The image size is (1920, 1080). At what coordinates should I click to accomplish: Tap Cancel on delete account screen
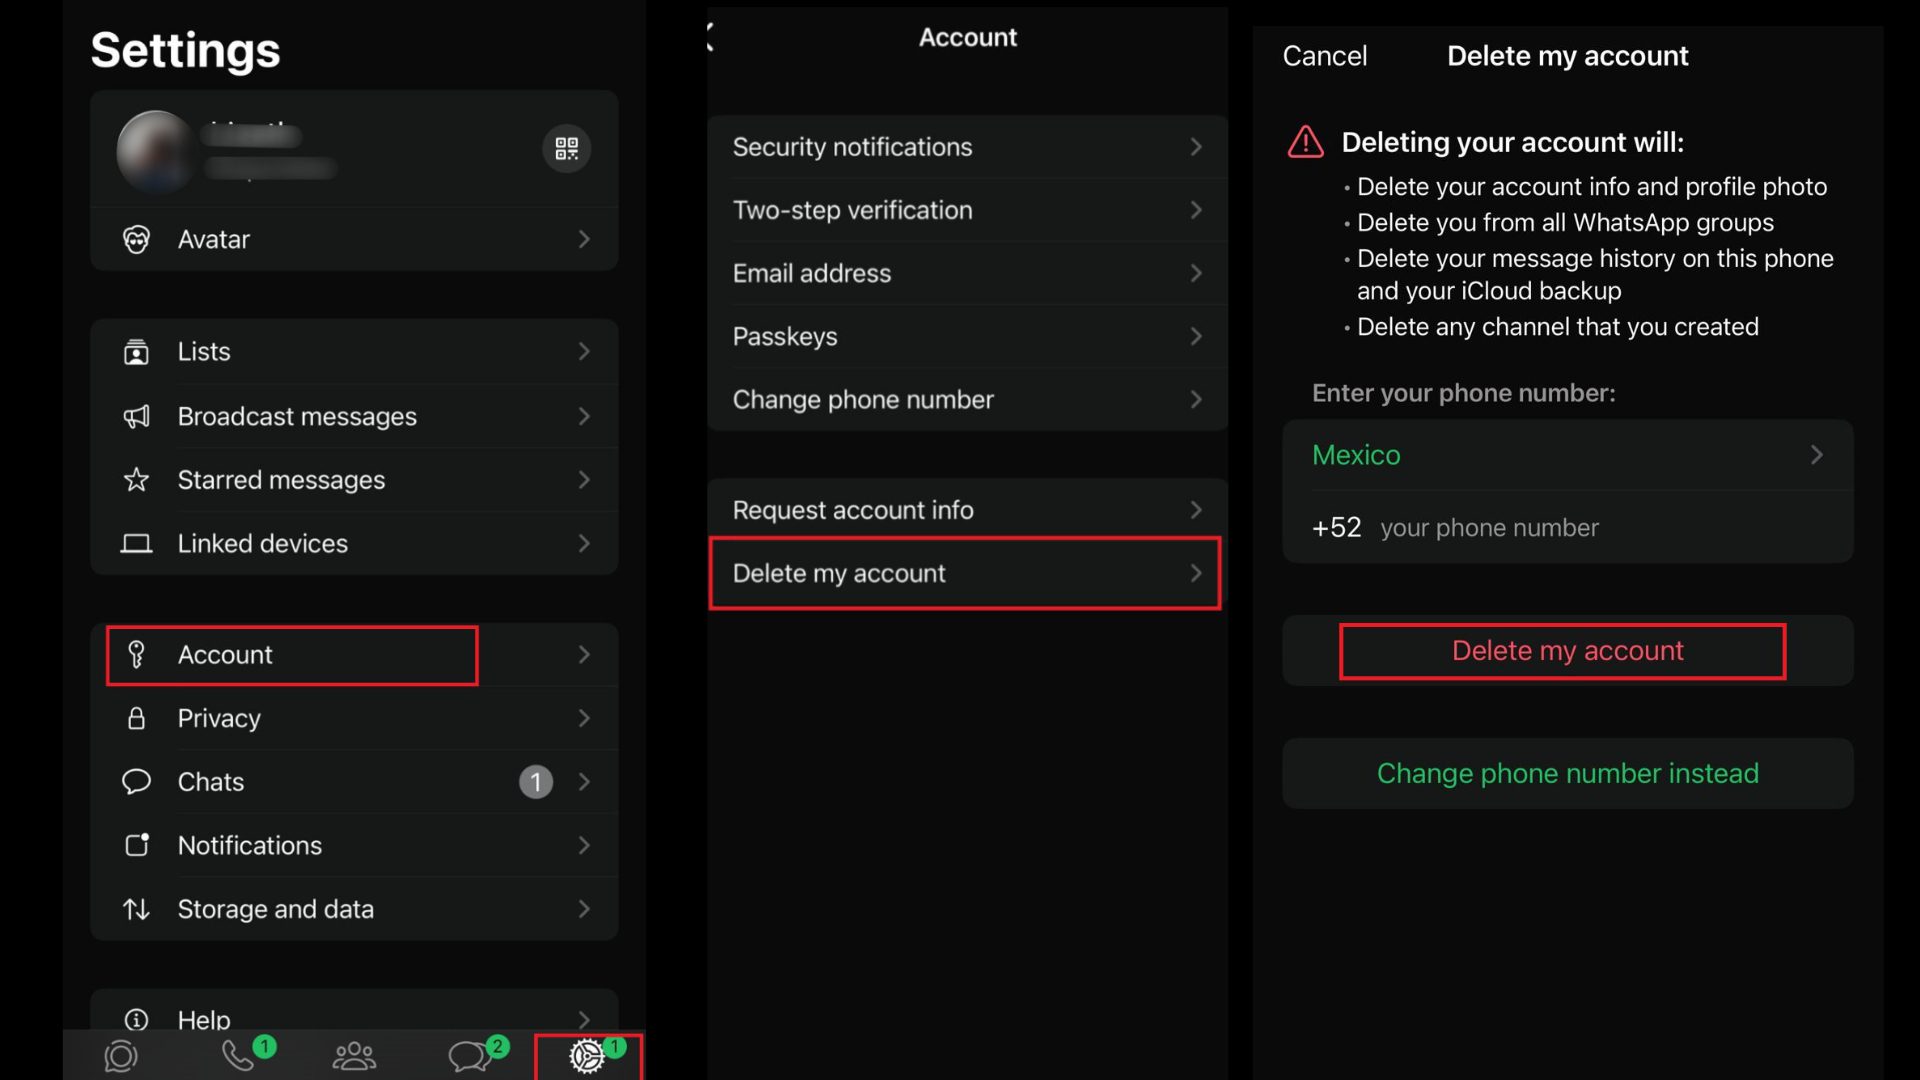(1324, 56)
